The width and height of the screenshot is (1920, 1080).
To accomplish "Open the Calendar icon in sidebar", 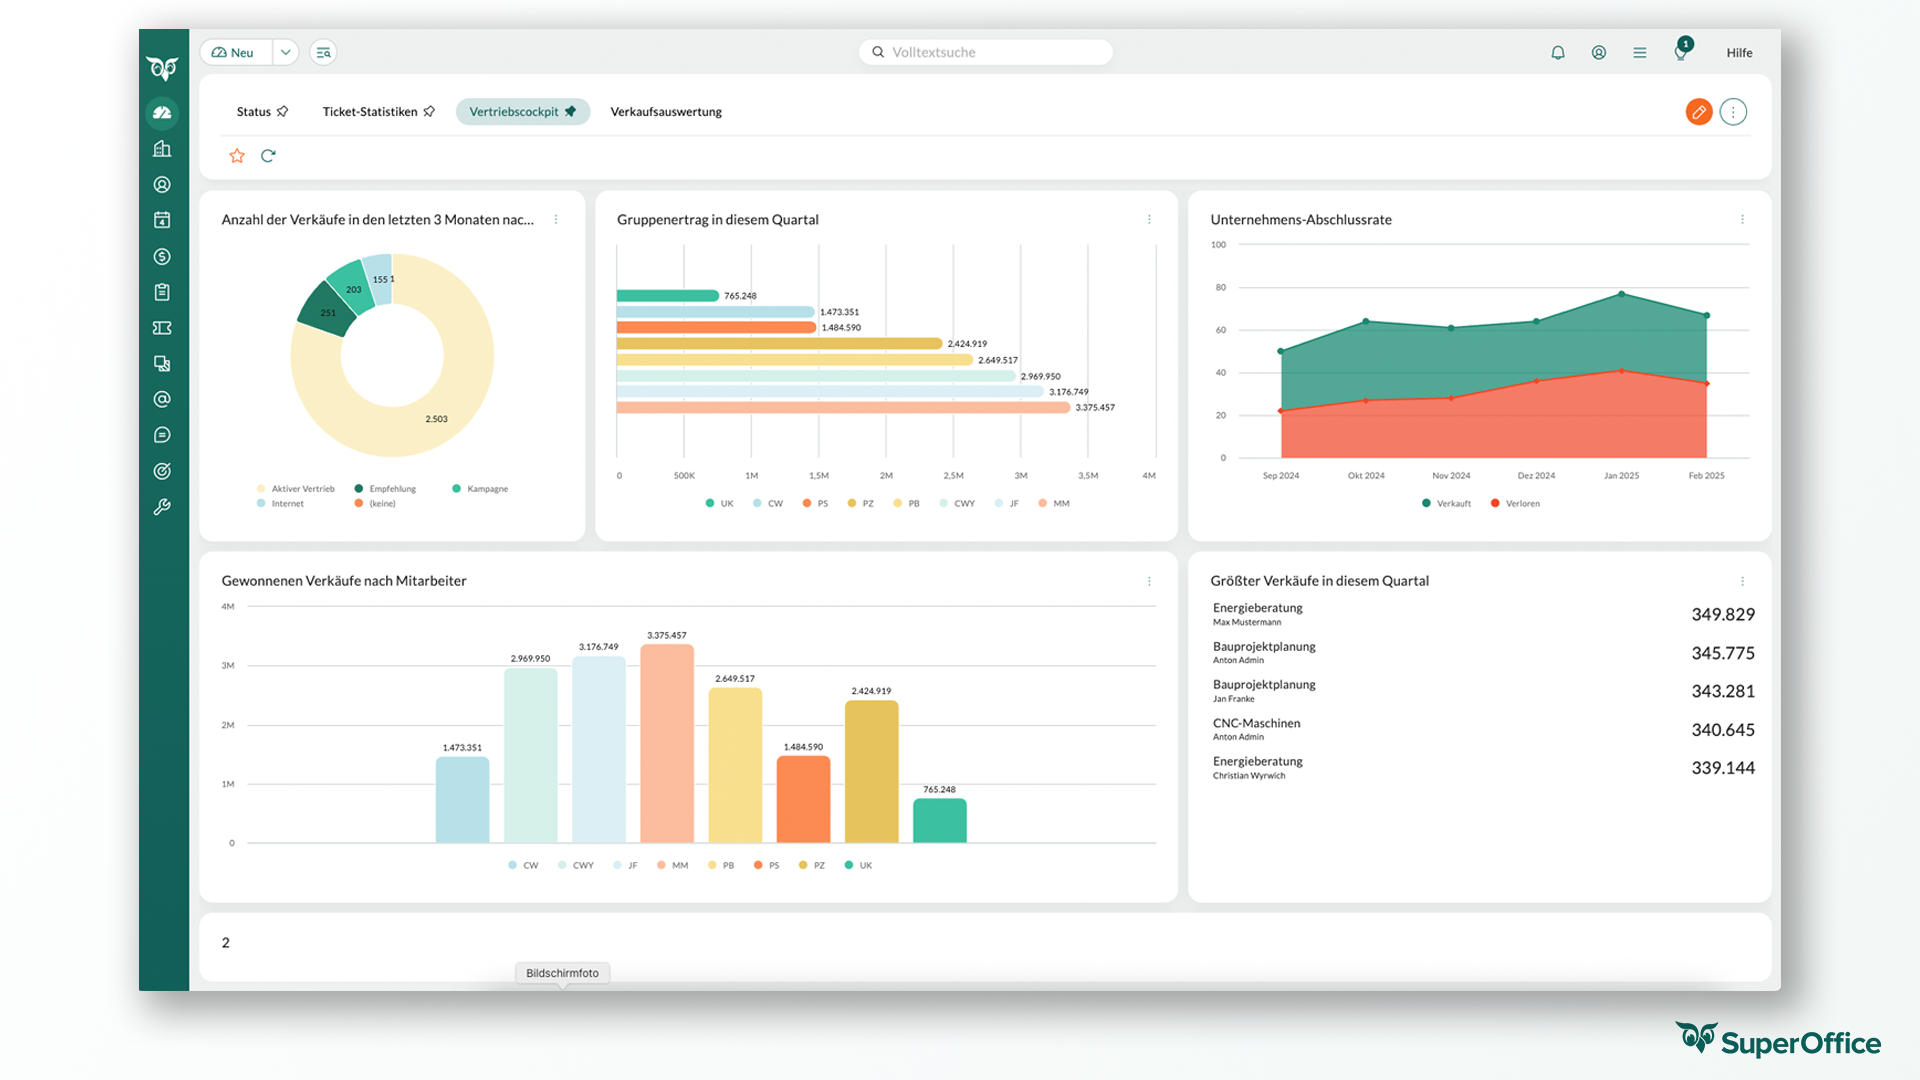I will pyautogui.click(x=162, y=220).
